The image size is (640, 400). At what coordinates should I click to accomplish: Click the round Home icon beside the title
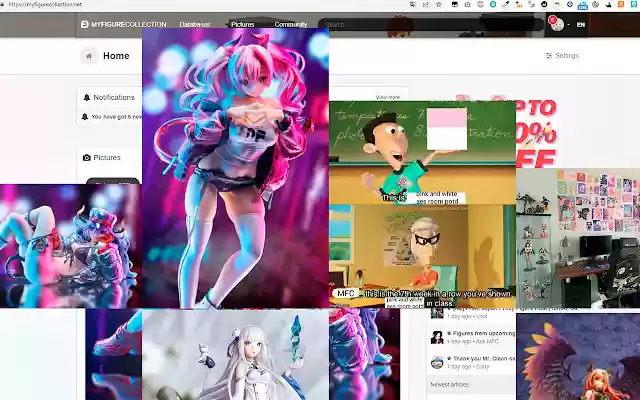click(89, 56)
